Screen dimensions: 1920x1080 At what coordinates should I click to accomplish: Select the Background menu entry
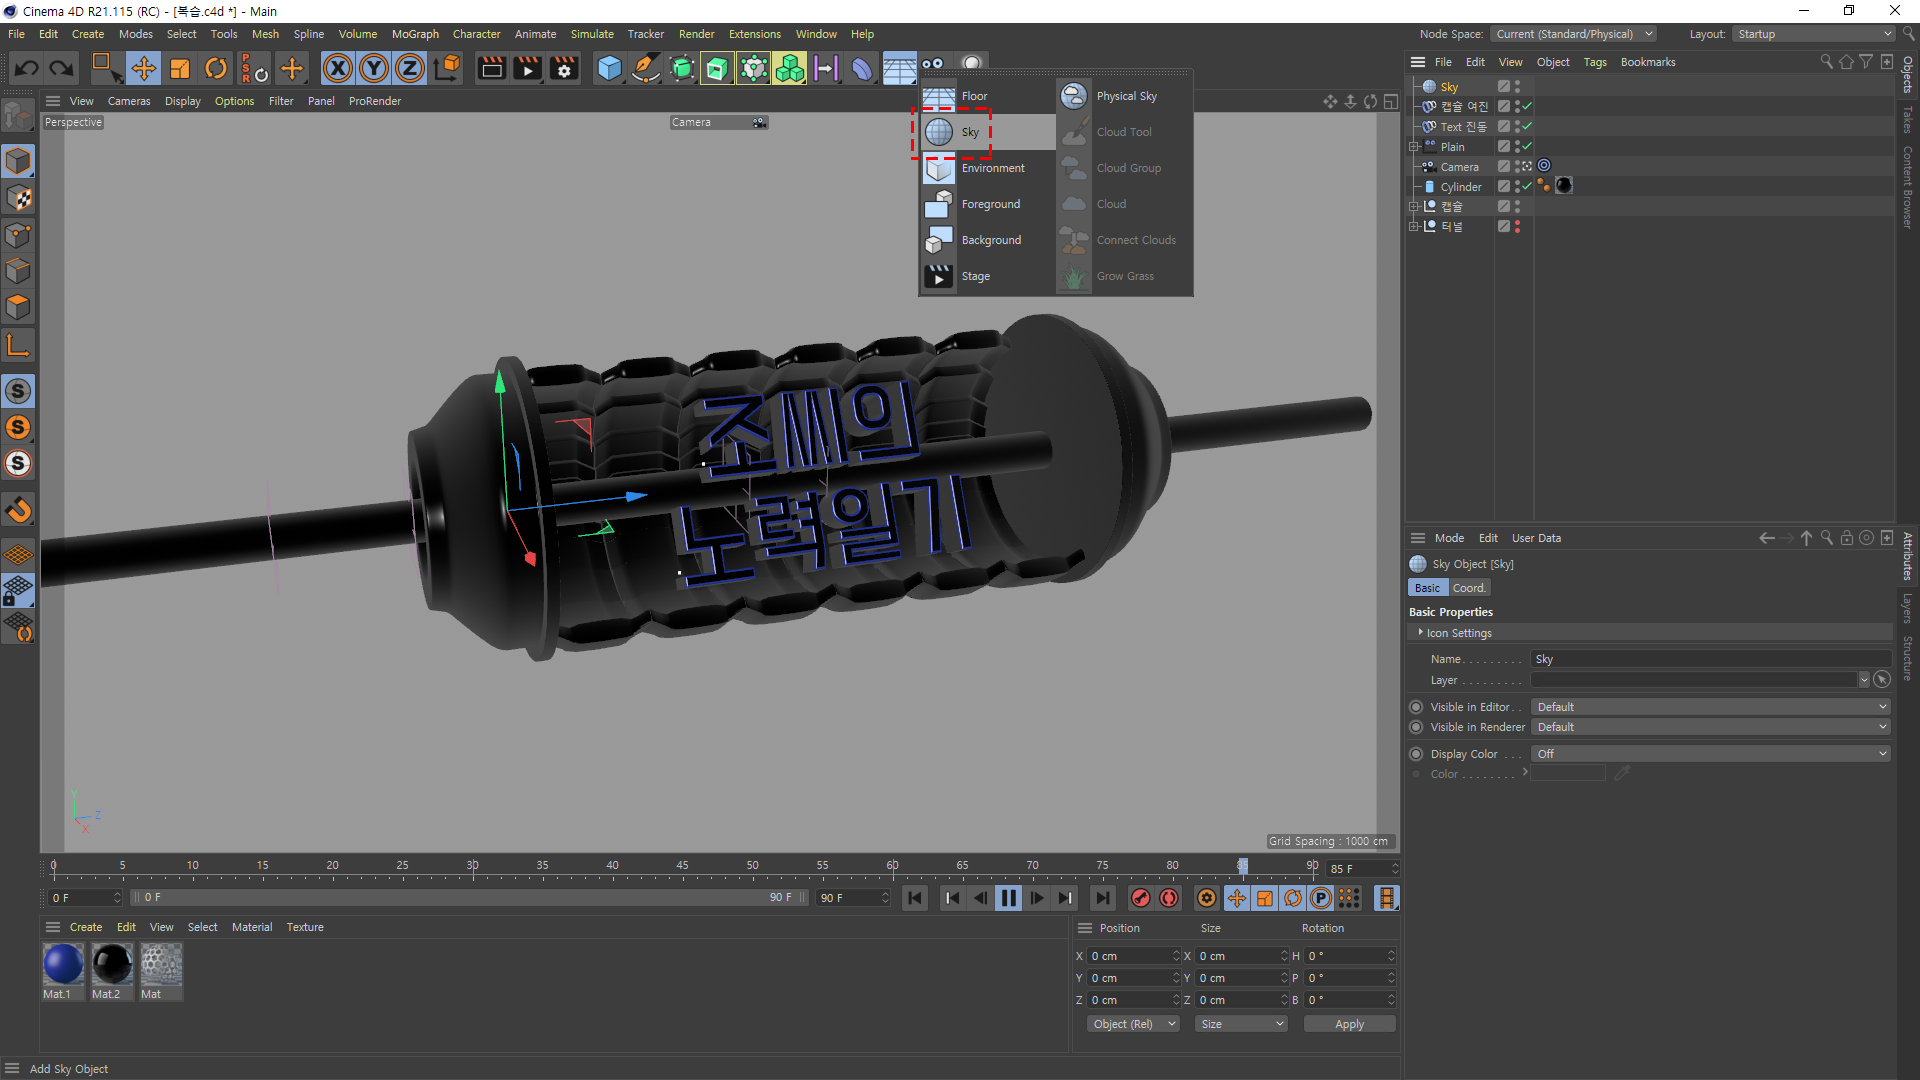click(990, 240)
